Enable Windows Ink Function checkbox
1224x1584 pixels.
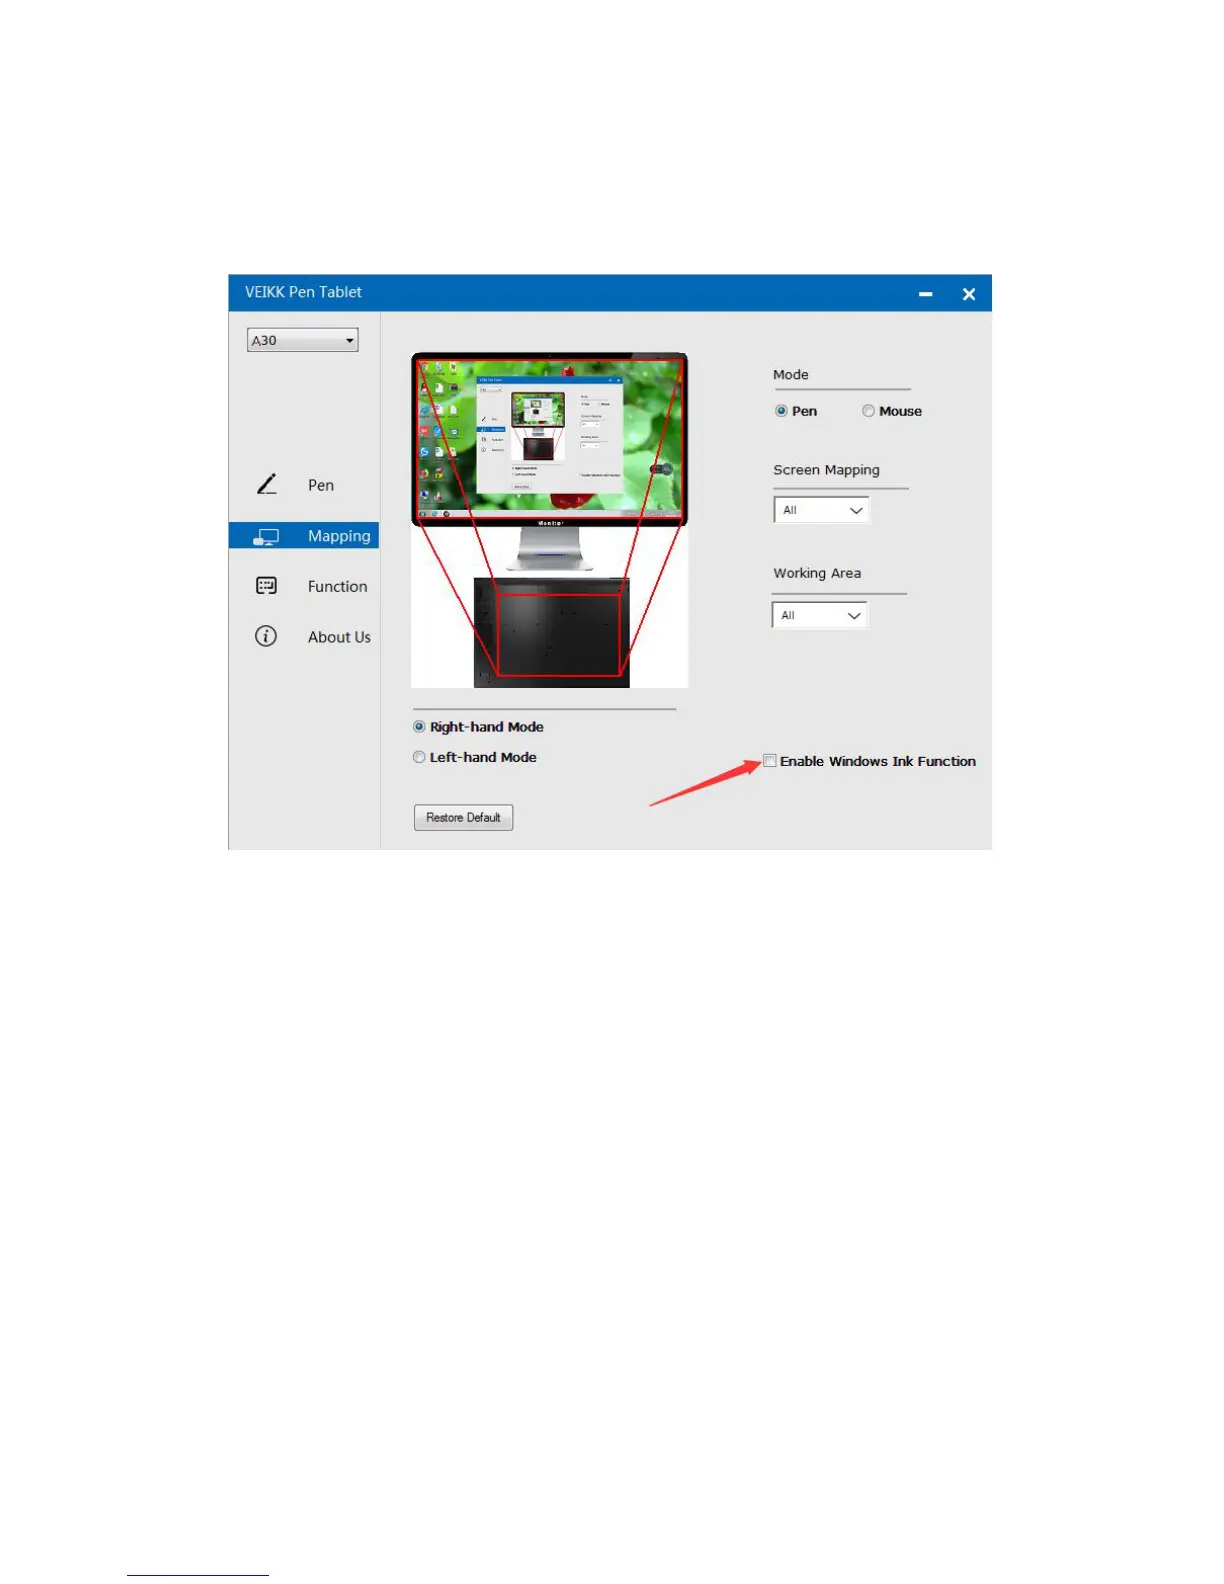pyautogui.click(x=770, y=761)
